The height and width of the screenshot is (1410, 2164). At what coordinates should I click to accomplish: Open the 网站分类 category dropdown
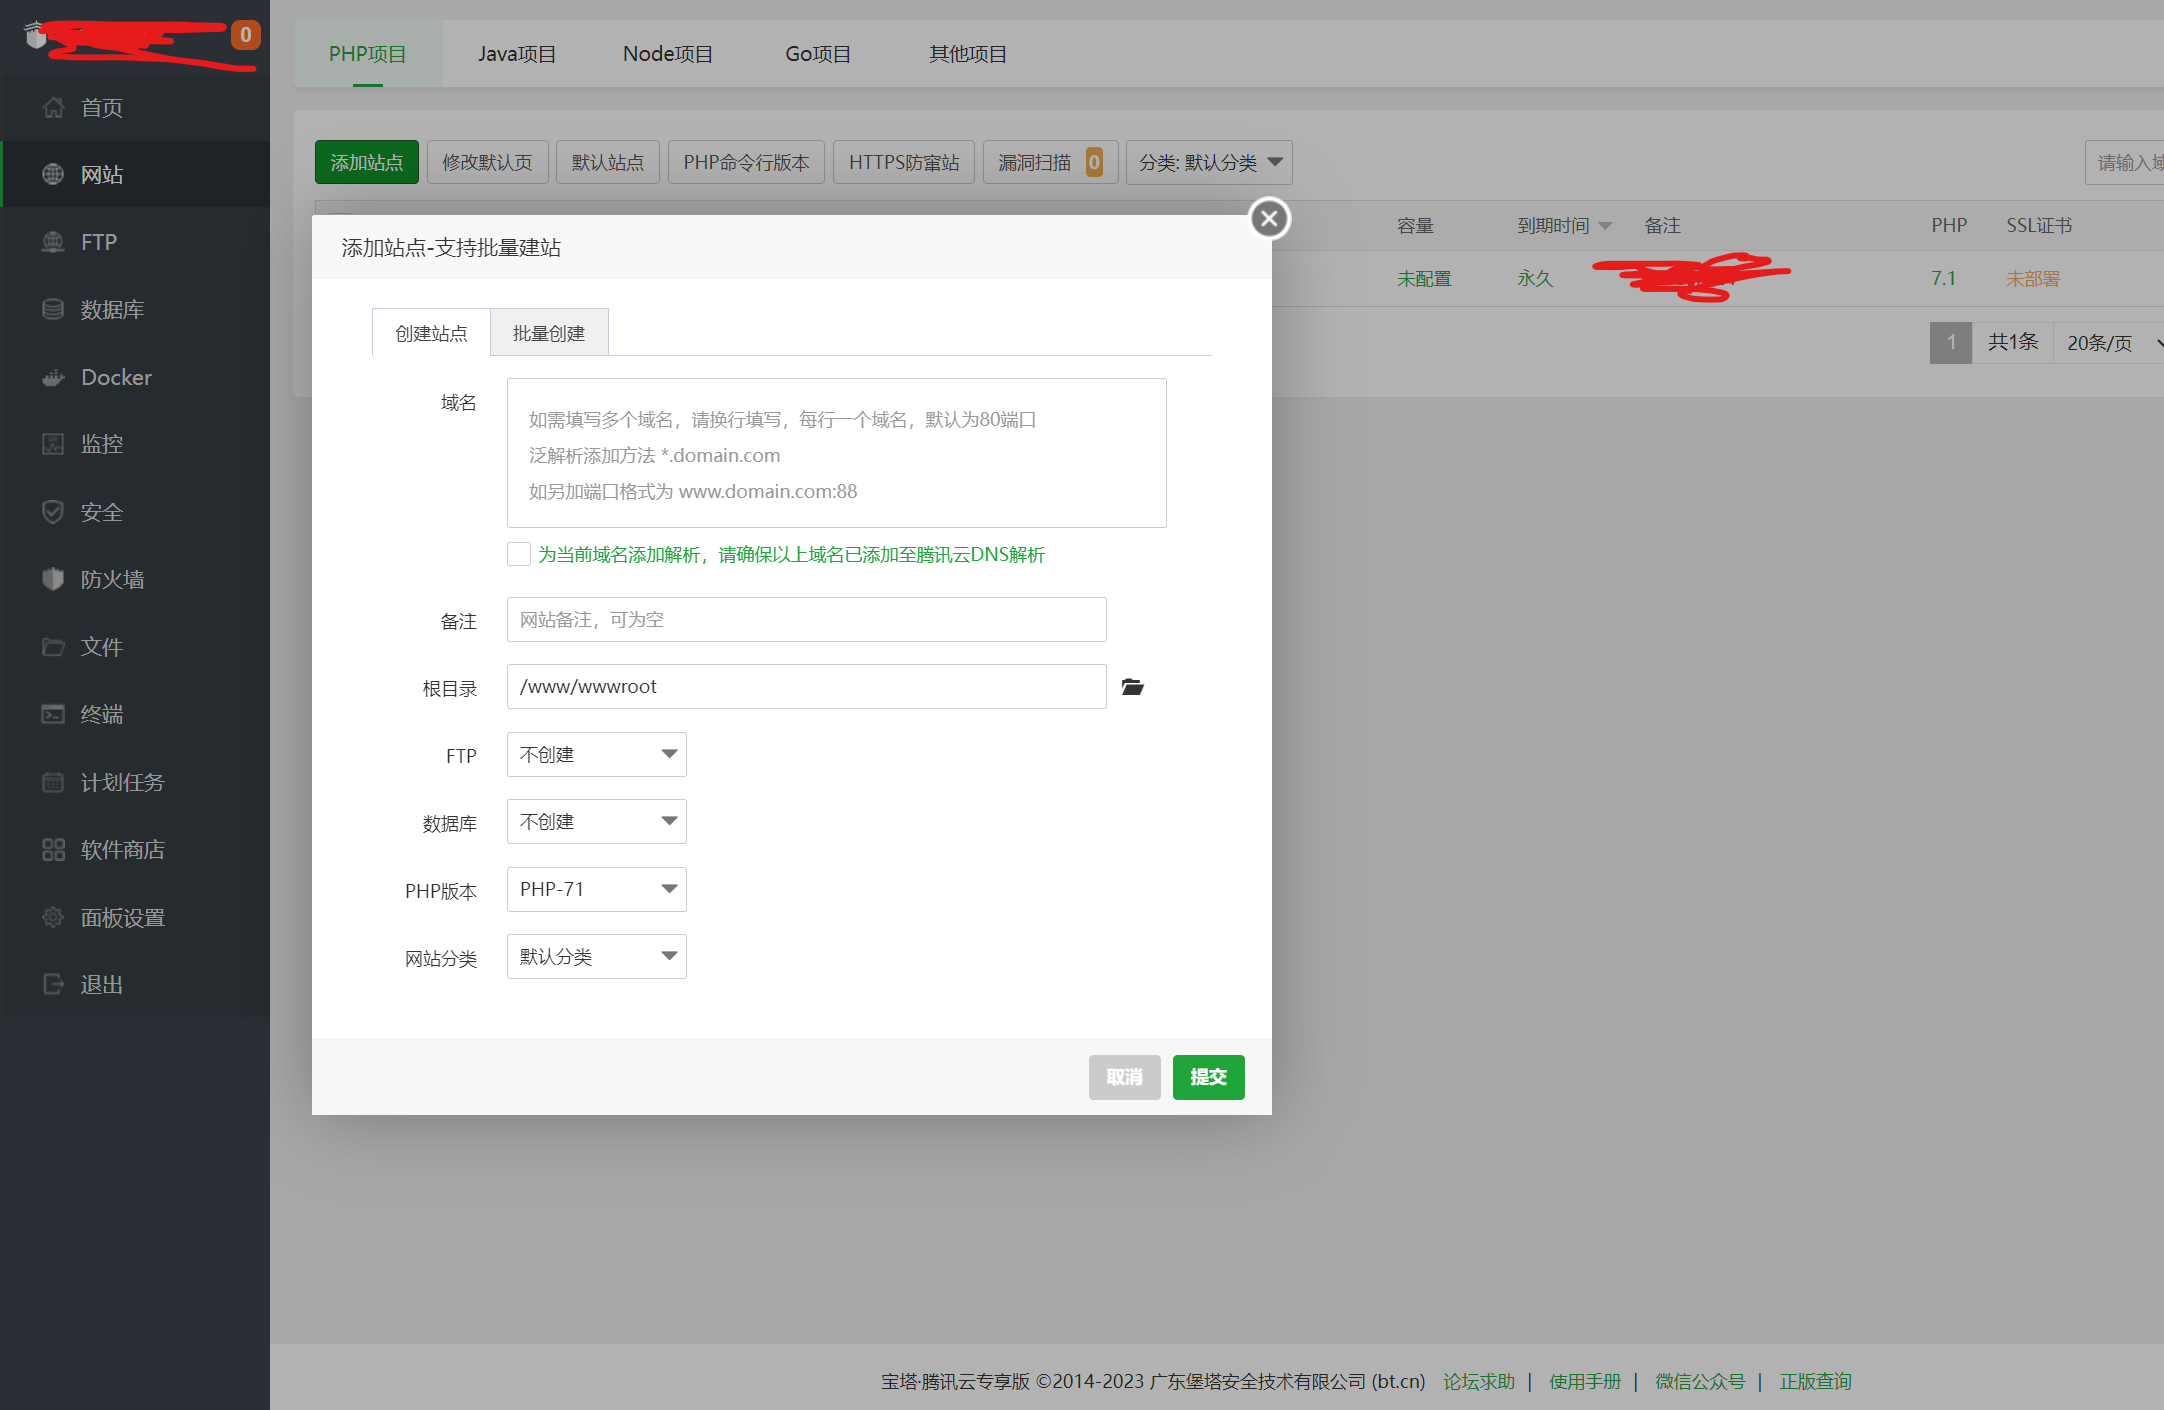point(596,956)
